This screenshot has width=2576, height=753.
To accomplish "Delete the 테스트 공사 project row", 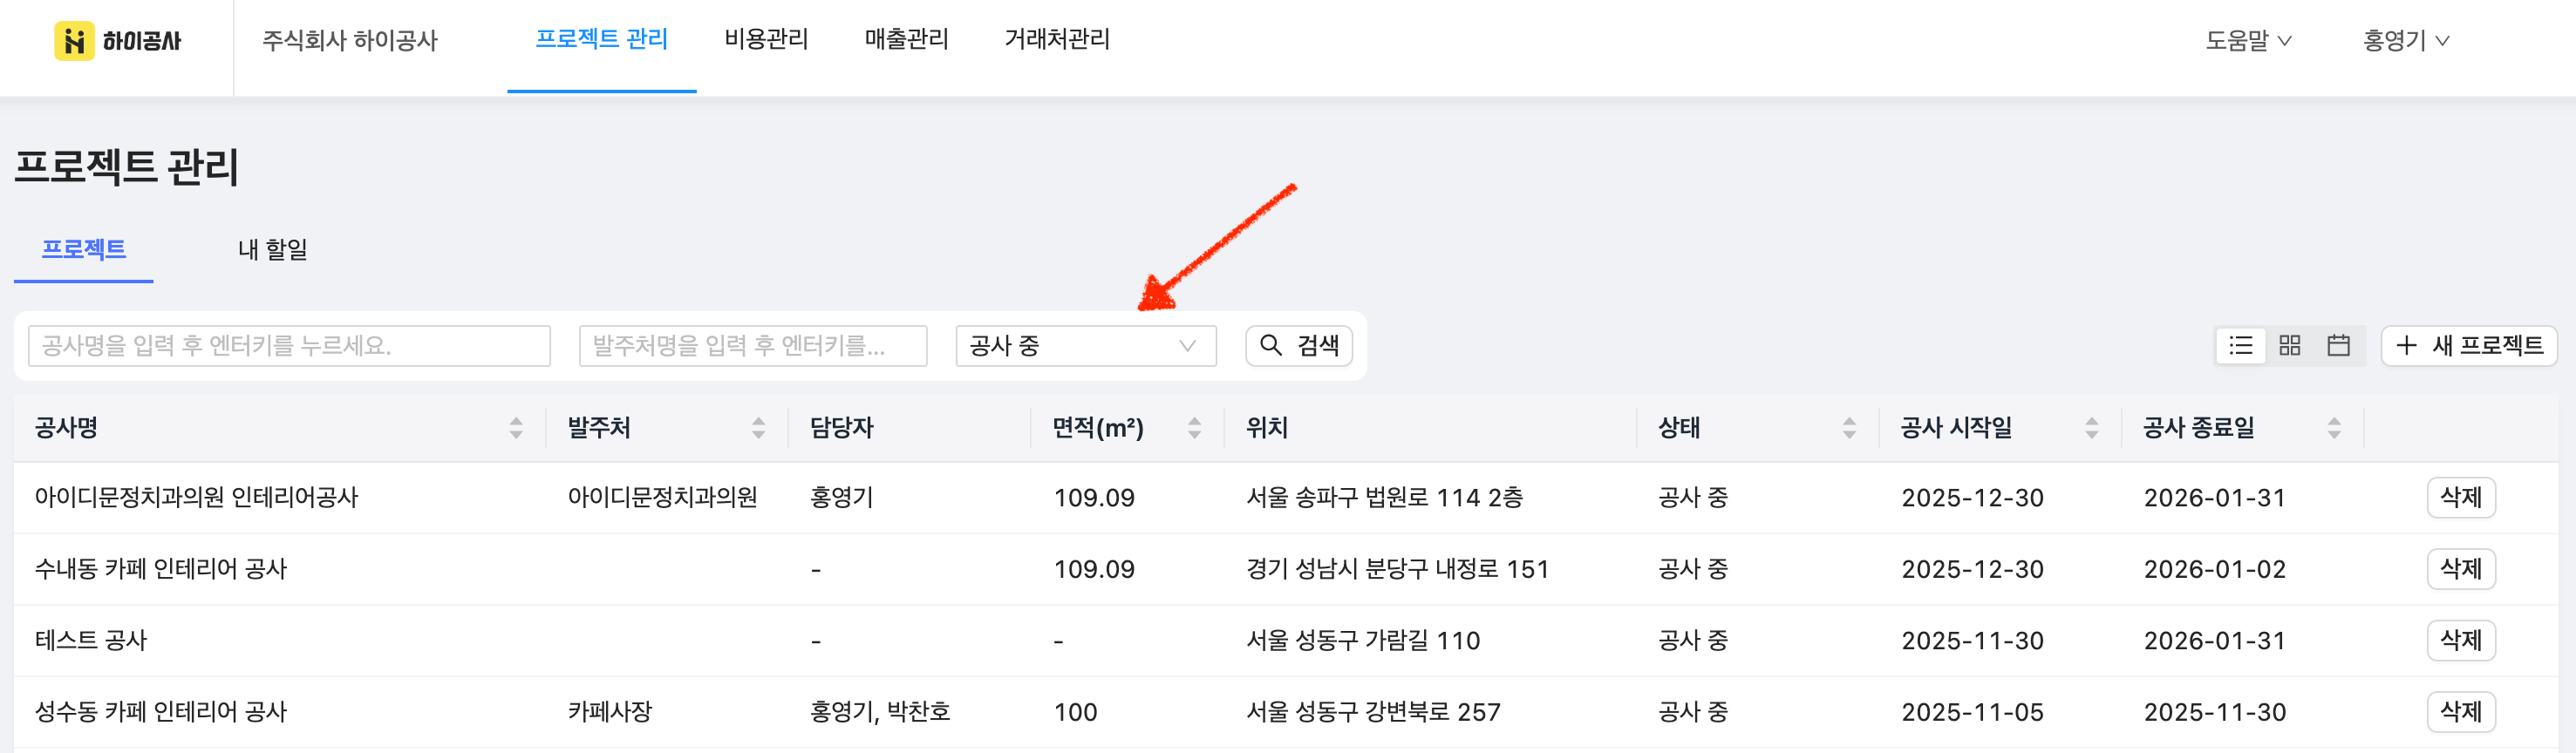I will pos(2460,640).
